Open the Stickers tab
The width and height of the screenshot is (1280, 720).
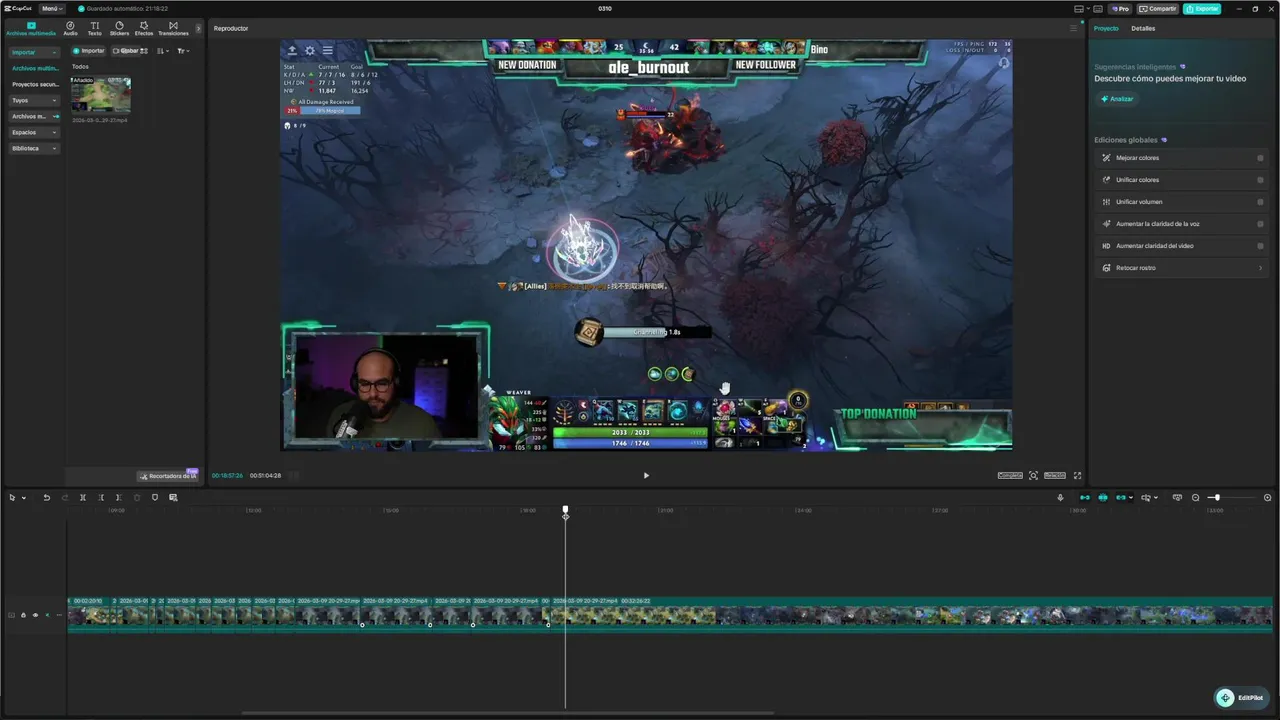[x=119, y=28]
